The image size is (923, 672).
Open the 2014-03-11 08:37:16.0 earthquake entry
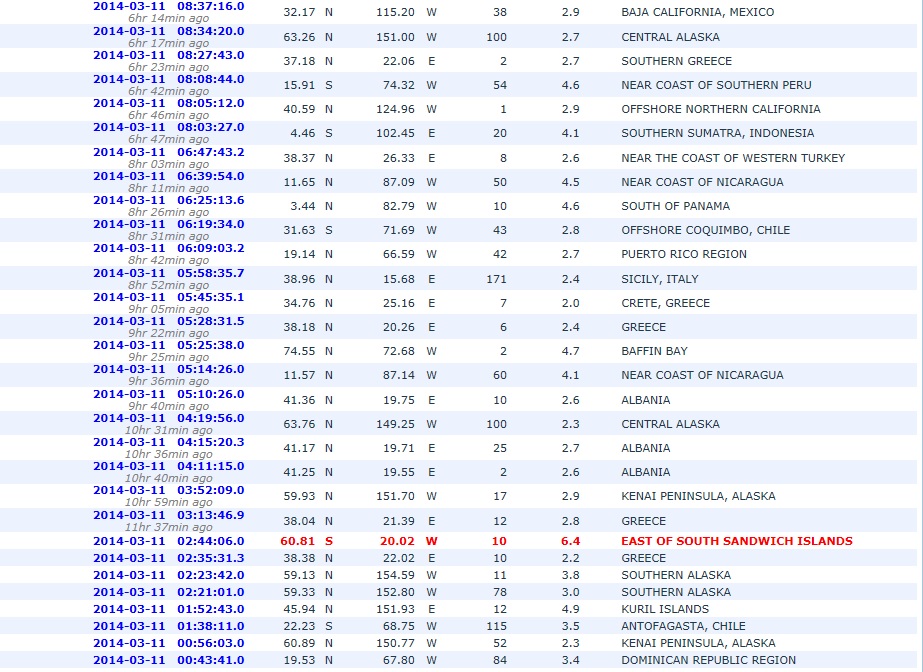click(168, 6)
